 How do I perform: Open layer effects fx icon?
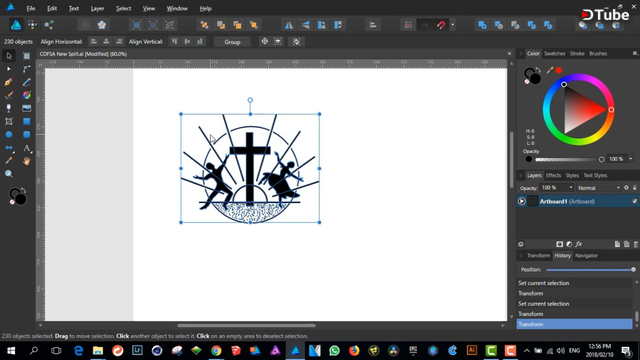coord(579,244)
